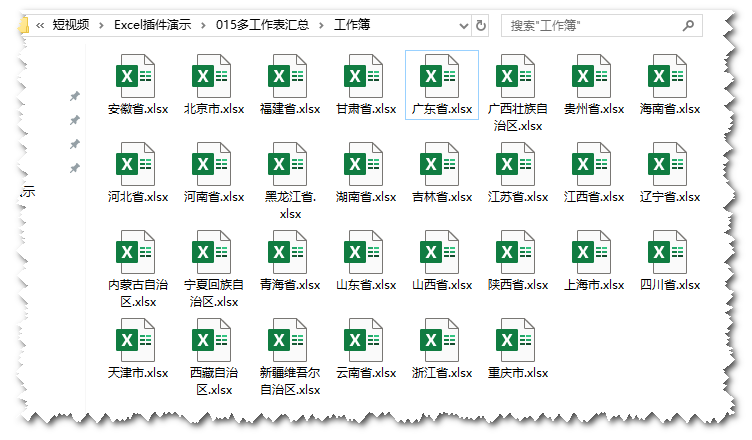Image resolution: width=752 pixels, height=440 pixels.
Task: Expand the chevron after 015多工作表汇总
Action: [x=321, y=25]
